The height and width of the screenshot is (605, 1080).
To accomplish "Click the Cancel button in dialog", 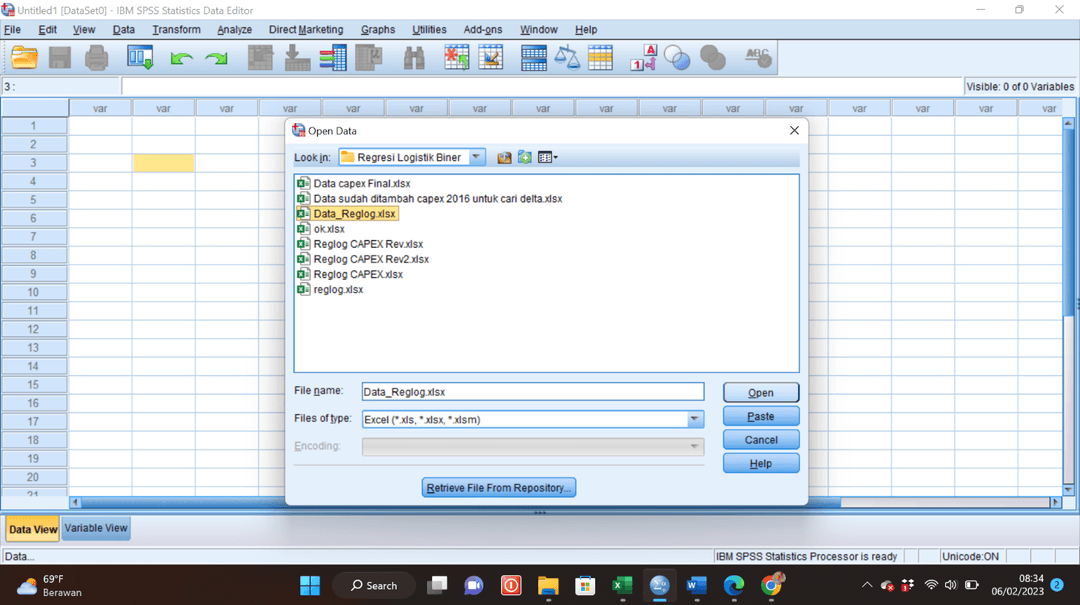I will [x=761, y=440].
